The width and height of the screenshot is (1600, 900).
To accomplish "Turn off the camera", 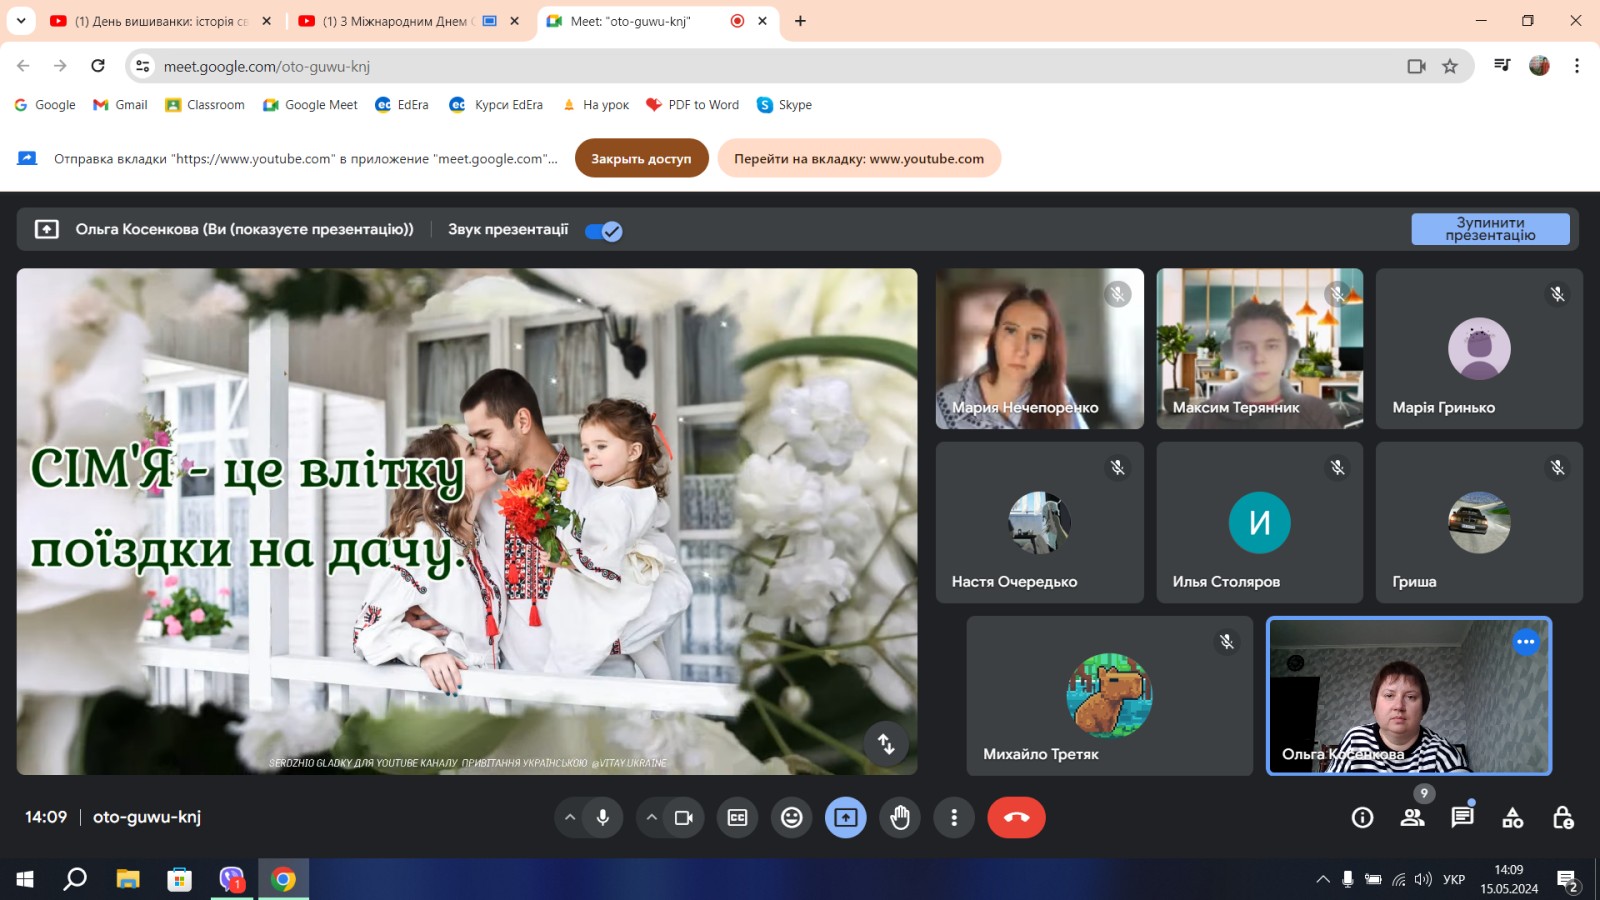I will 684,818.
